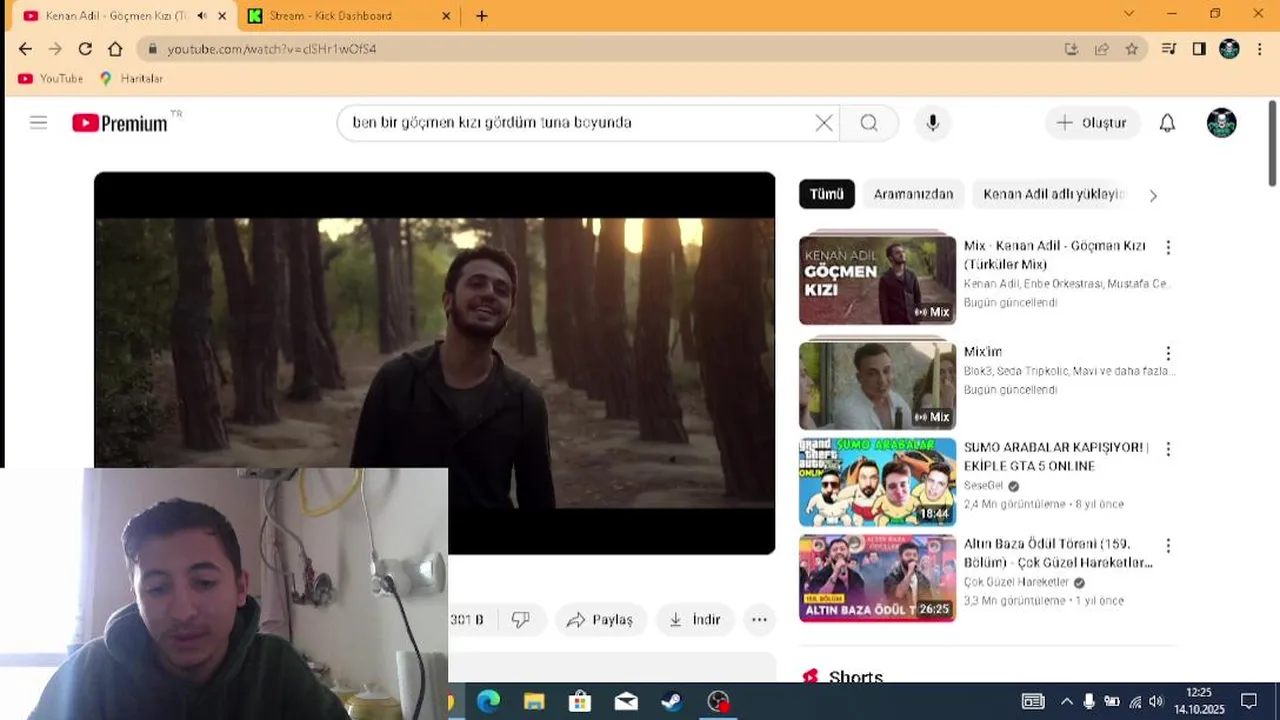
Task: Open the Çok Güzel Hareketler channel name
Action: point(1016,582)
